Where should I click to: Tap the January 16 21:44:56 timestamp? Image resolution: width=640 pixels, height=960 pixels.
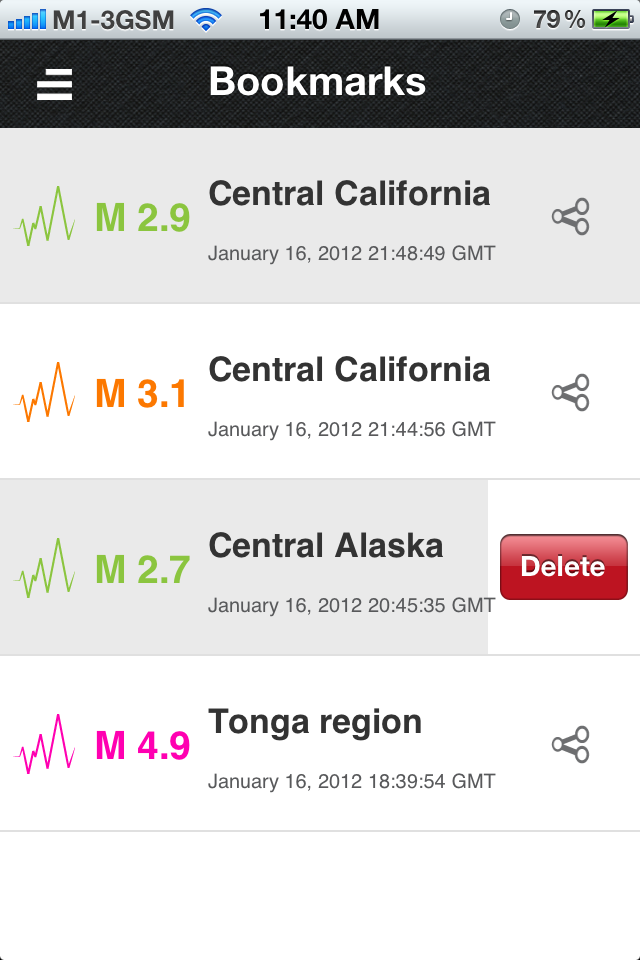pos(350,429)
